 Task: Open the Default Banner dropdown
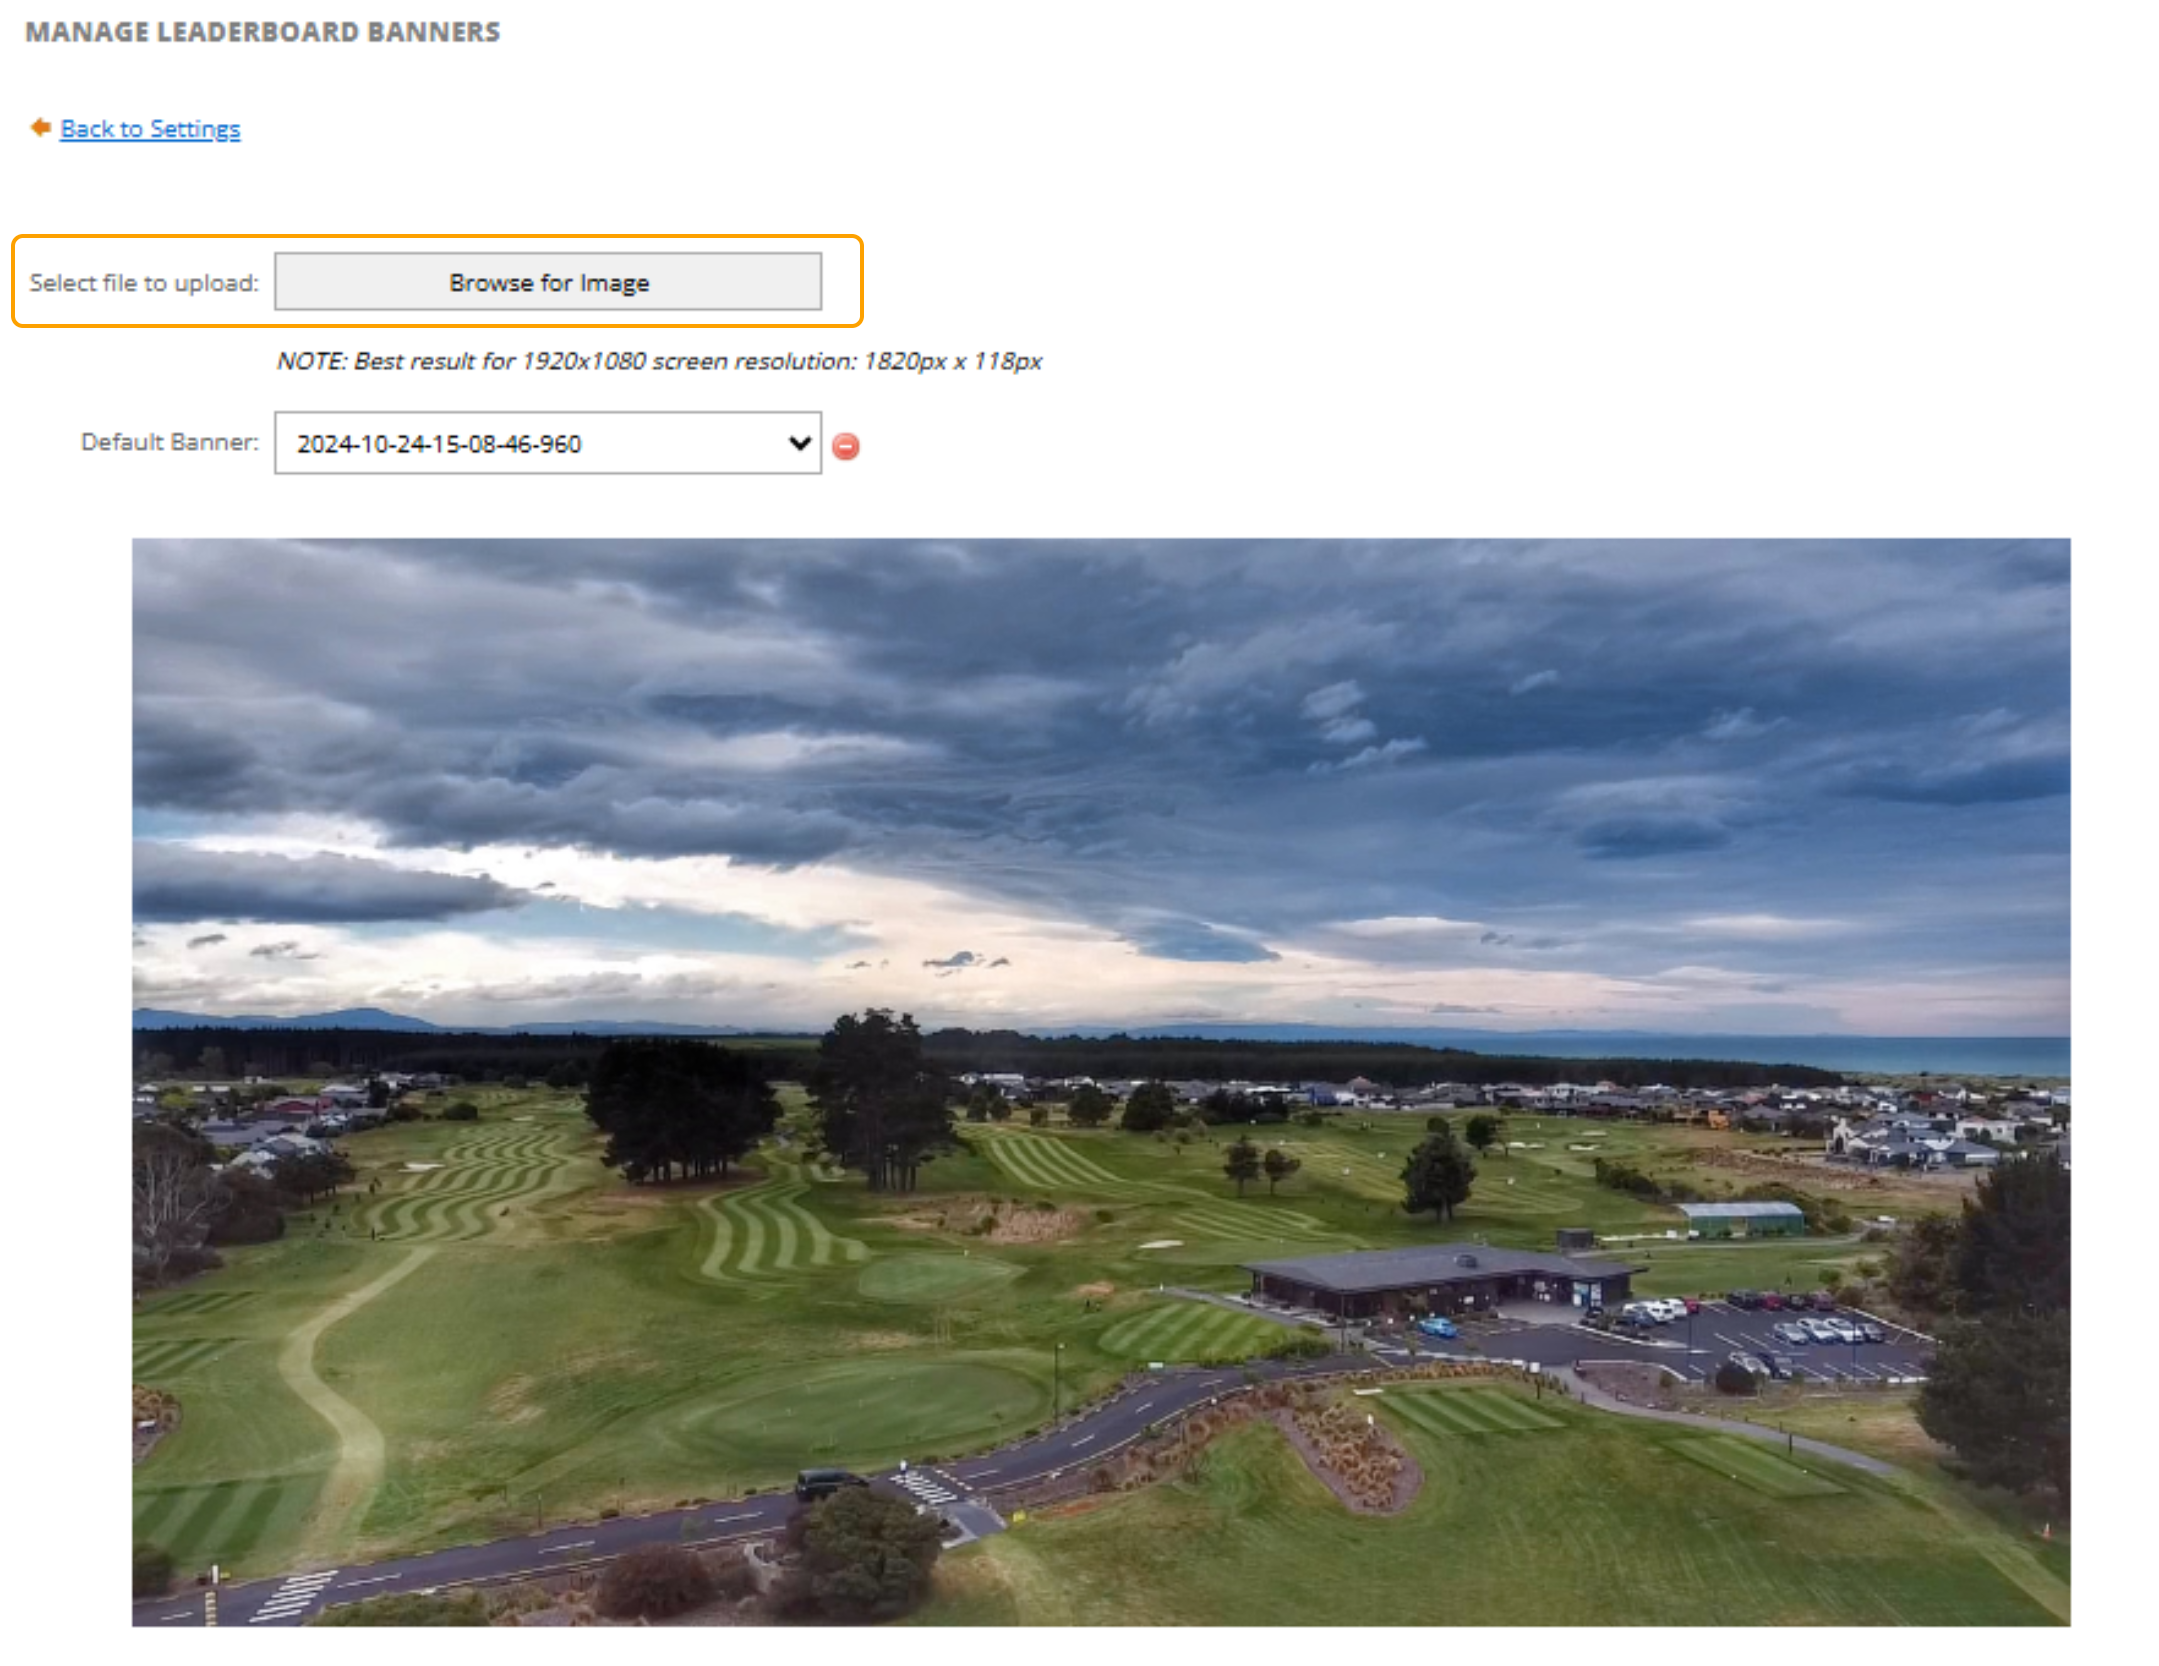tap(548, 443)
